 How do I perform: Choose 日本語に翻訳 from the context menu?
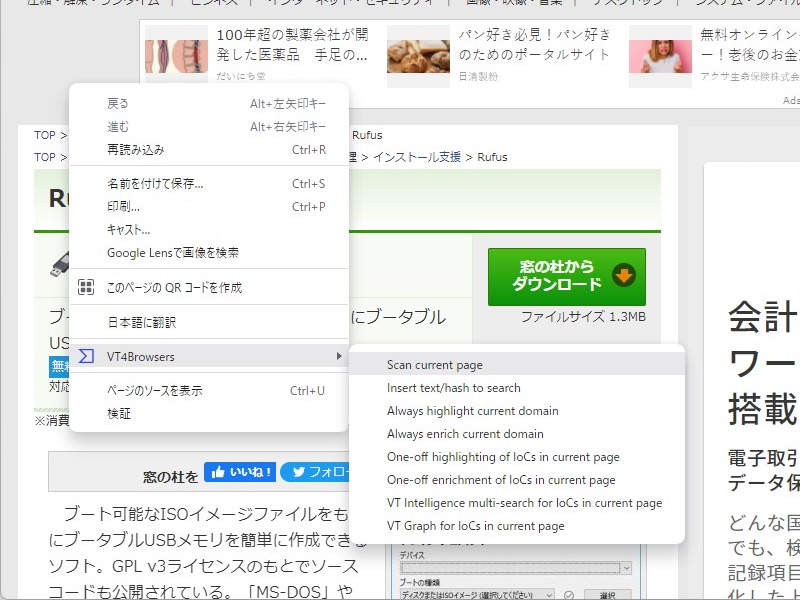pos(150,324)
